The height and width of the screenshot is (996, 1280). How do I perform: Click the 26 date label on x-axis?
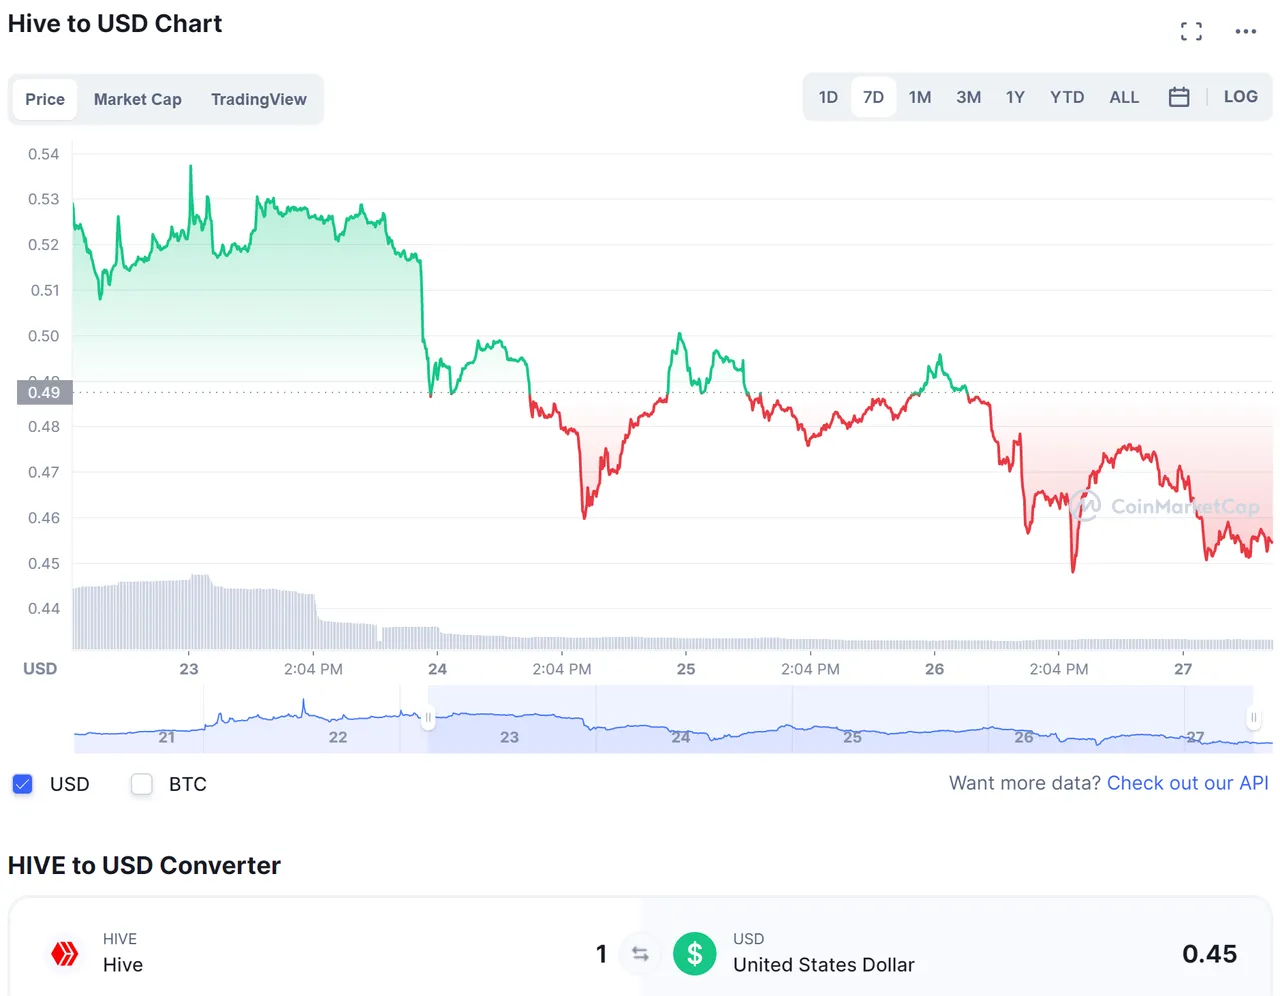[934, 669]
